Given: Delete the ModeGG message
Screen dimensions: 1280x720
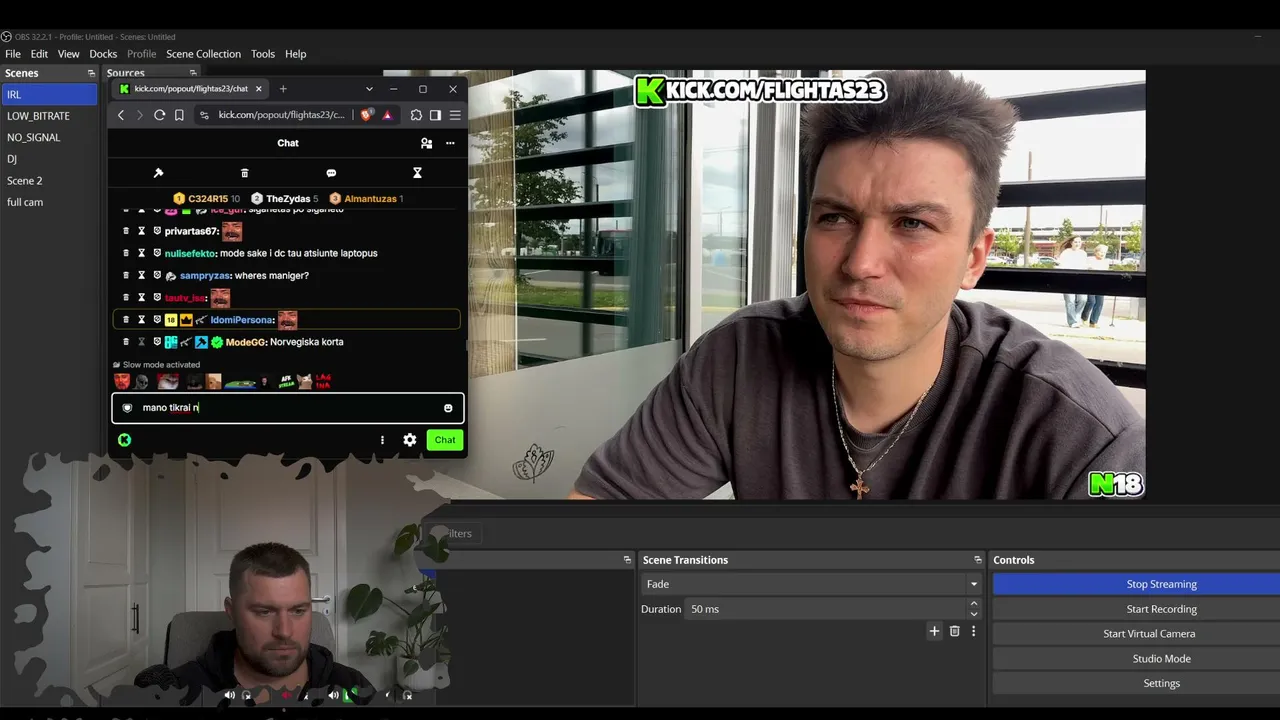Looking at the screenshot, I should point(126,342).
